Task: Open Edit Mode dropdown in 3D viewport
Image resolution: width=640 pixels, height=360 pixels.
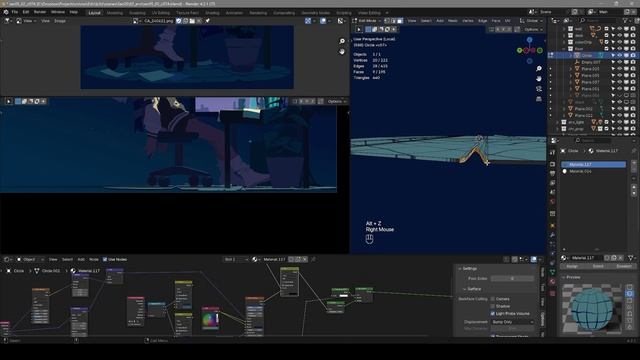Action: tap(367, 20)
